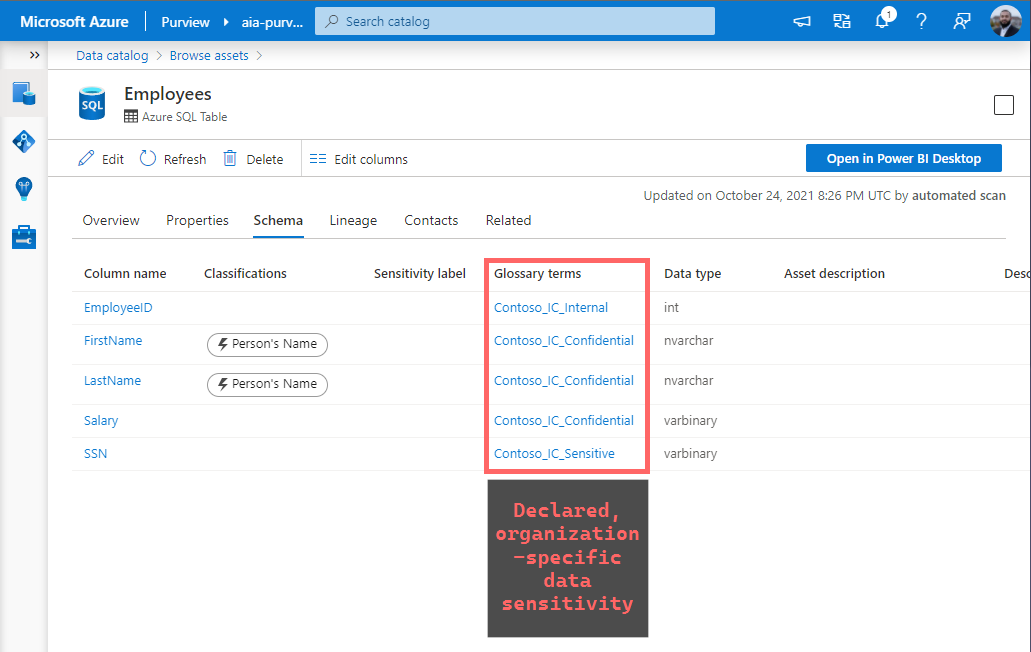1031x652 pixels.
Task: Open the Data catalog sidebar icon
Action: coord(24,93)
